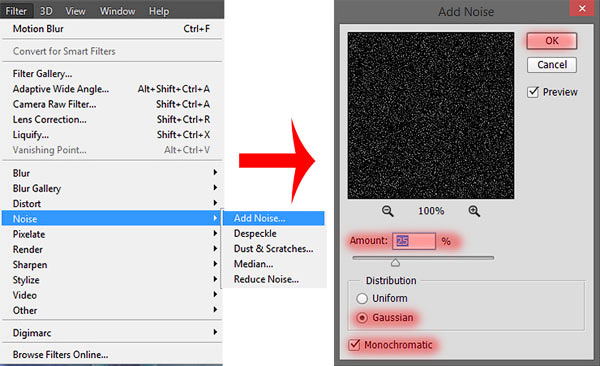Expand the Pixelate submenu
The width and height of the screenshot is (600, 366).
(x=112, y=234)
